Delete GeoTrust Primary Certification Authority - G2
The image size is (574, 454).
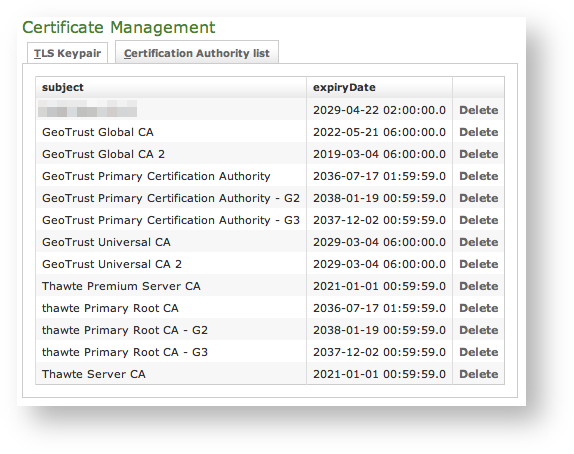point(478,198)
